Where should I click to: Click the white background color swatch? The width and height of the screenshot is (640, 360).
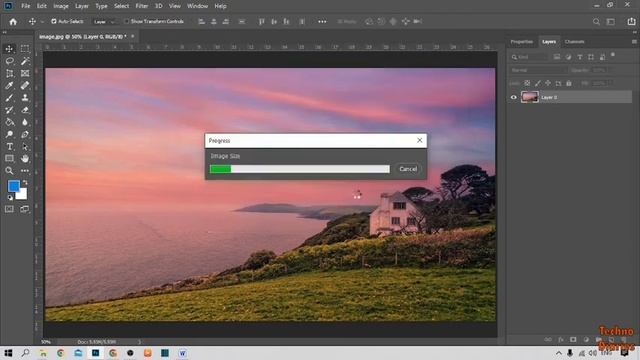pyautogui.click(x=23, y=195)
